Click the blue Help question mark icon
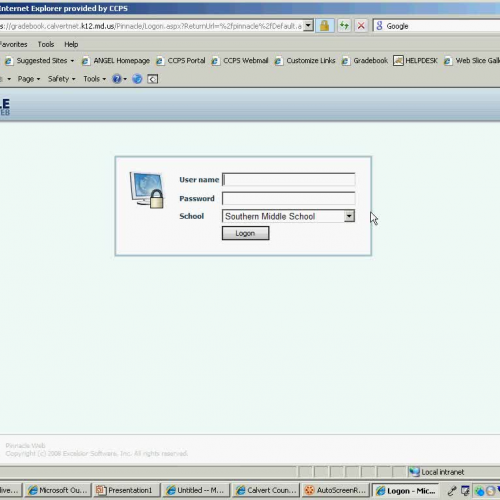500x500 pixels. 117,79
